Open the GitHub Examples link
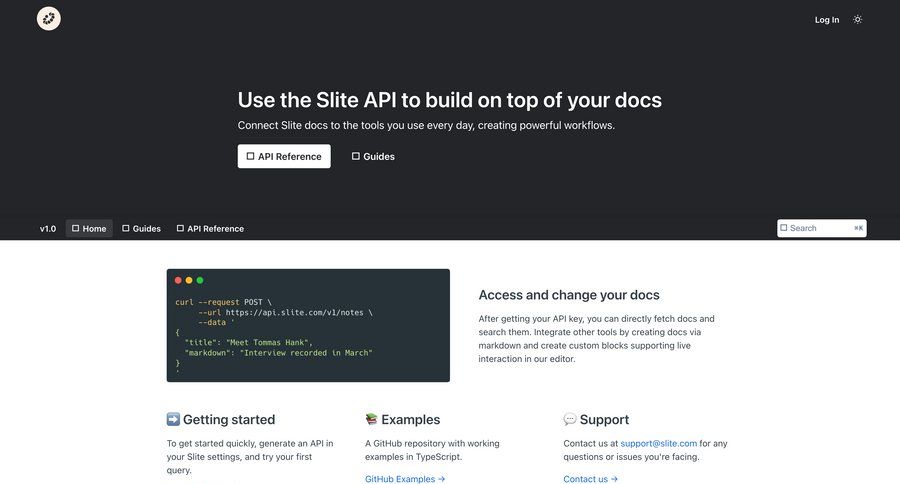The image size is (900, 484). [x=404, y=479]
